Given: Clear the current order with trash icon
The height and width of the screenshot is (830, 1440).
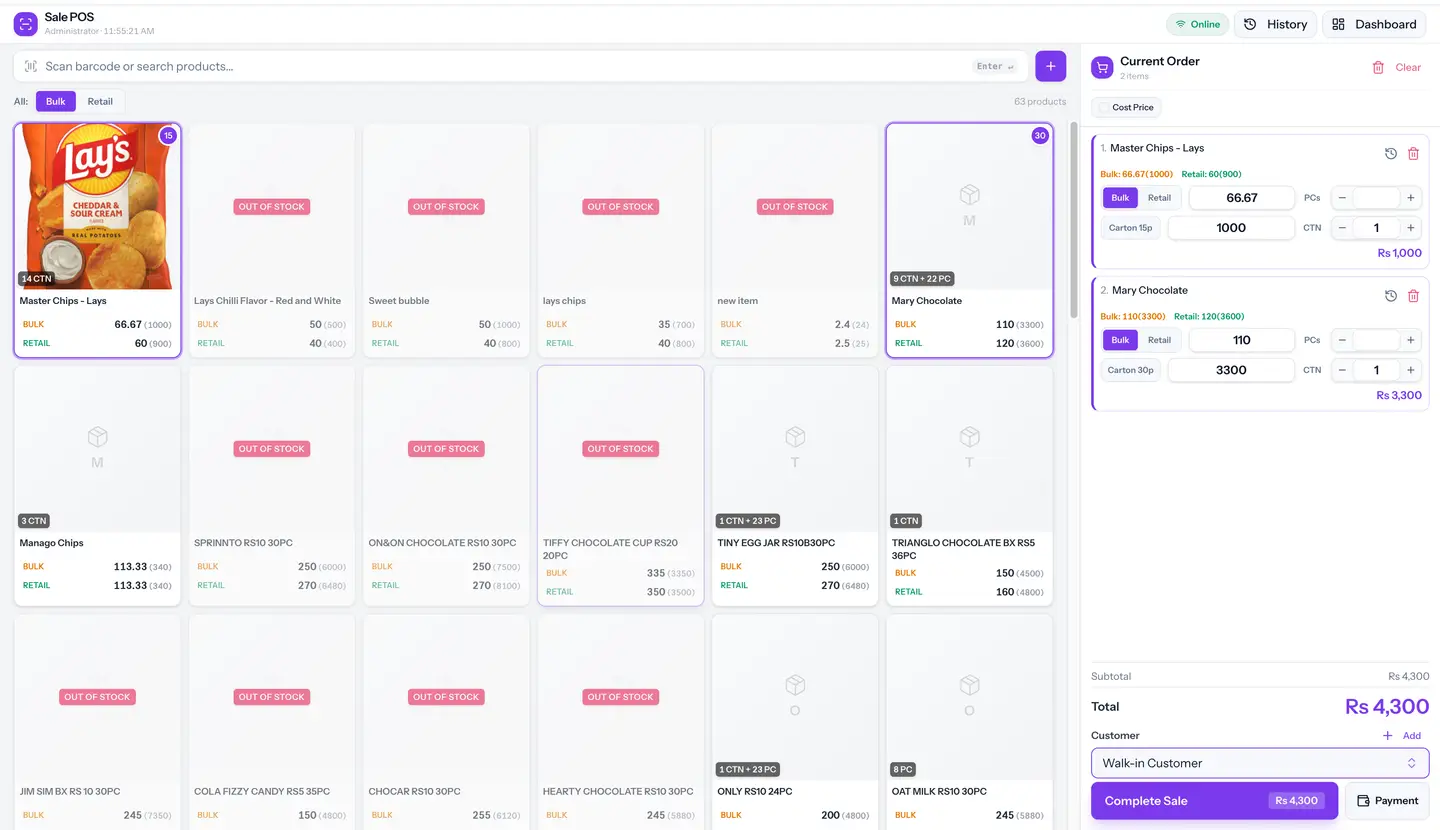Looking at the screenshot, I should (1378, 67).
